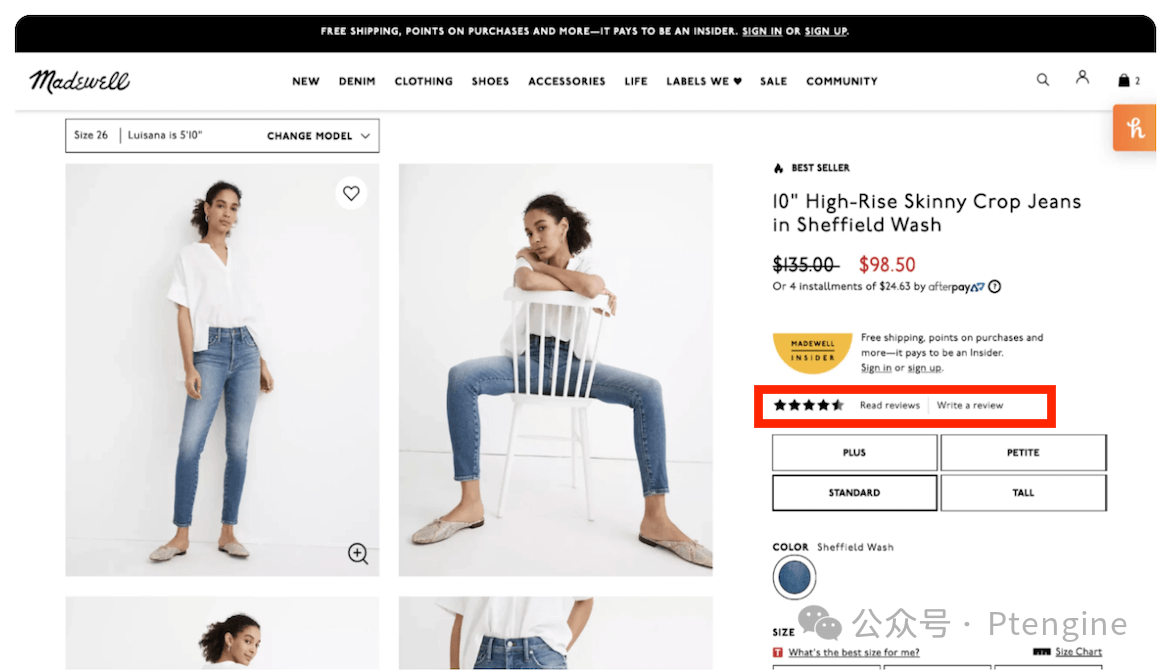Screen dimensions: 1164x670
Task: Open the Labels We Love menu
Action: point(704,82)
